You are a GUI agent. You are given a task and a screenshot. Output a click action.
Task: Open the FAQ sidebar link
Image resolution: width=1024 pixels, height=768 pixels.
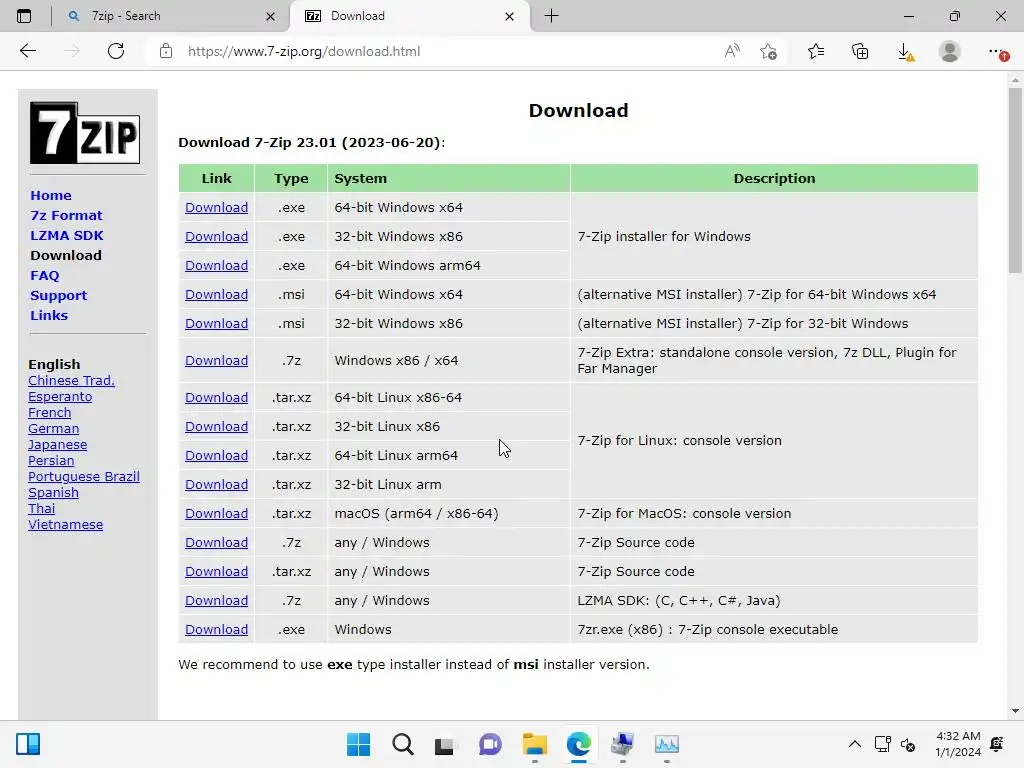pyautogui.click(x=44, y=276)
